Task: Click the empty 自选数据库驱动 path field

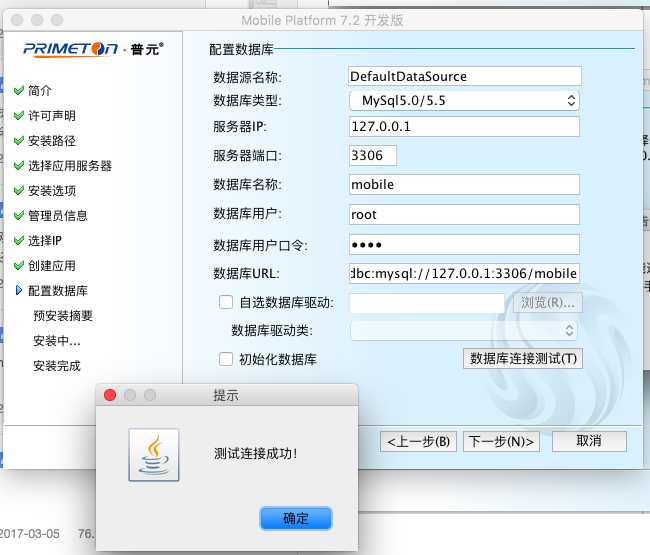Action: [x=427, y=303]
